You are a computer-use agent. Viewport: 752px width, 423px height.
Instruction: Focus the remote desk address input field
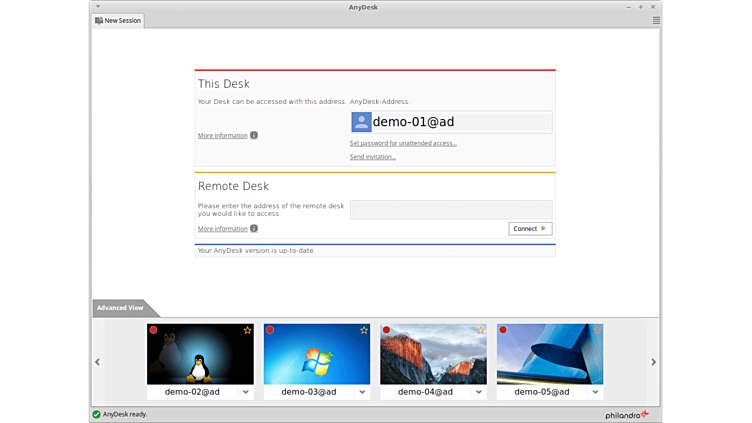point(451,210)
